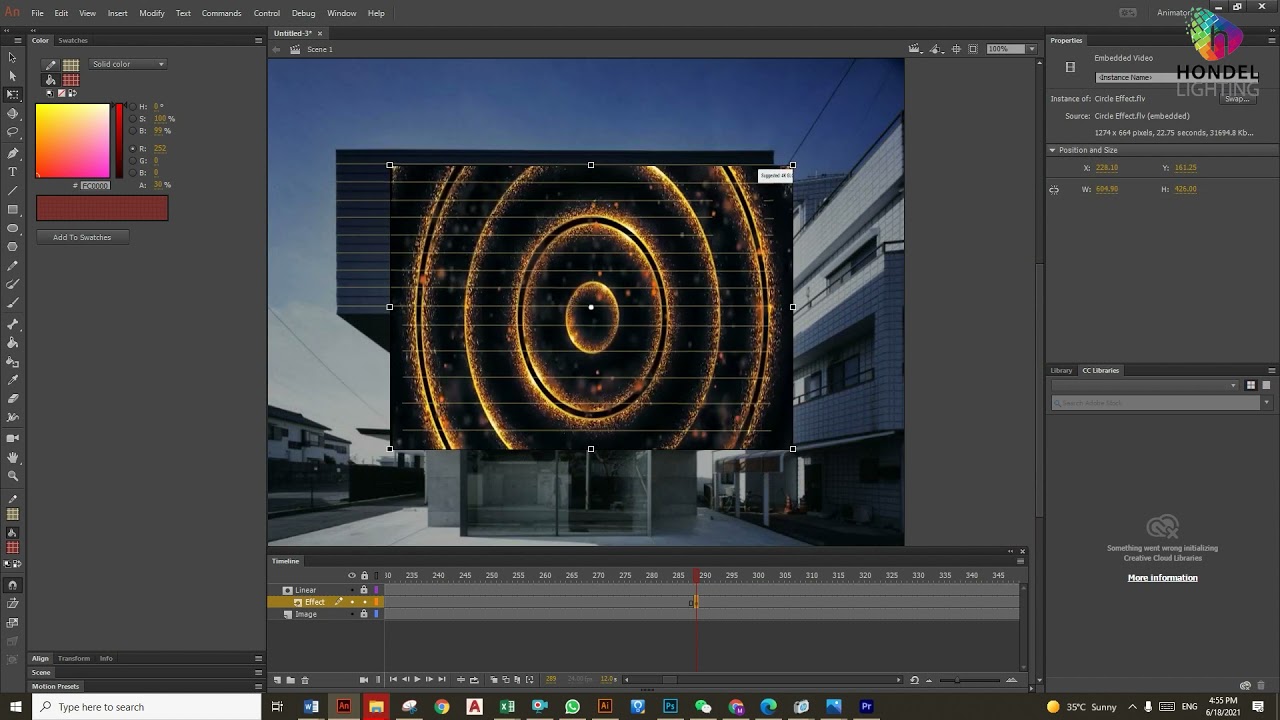The image size is (1280, 720).
Task: Switch to the Swatches tab
Action: point(73,41)
